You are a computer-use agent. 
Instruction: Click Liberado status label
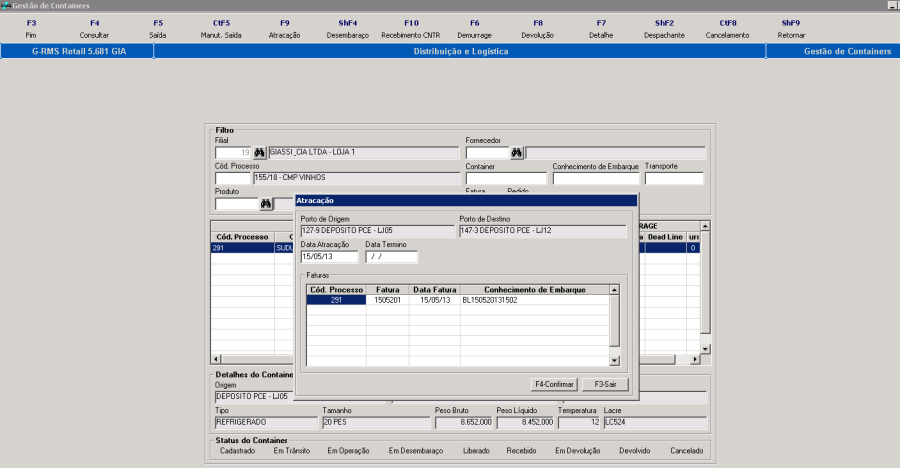[476, 451]
